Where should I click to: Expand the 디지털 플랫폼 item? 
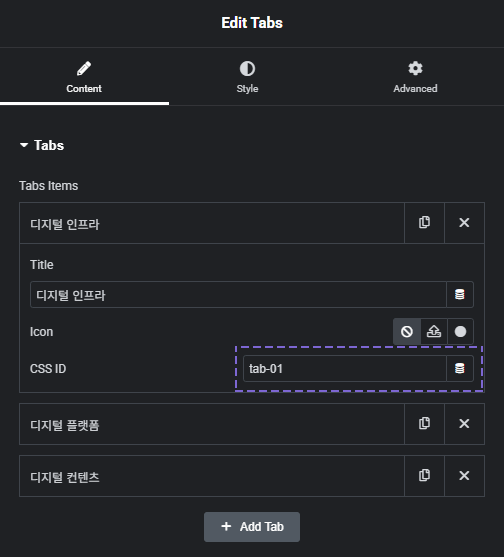pyautogui.click(x=212, y=424)
